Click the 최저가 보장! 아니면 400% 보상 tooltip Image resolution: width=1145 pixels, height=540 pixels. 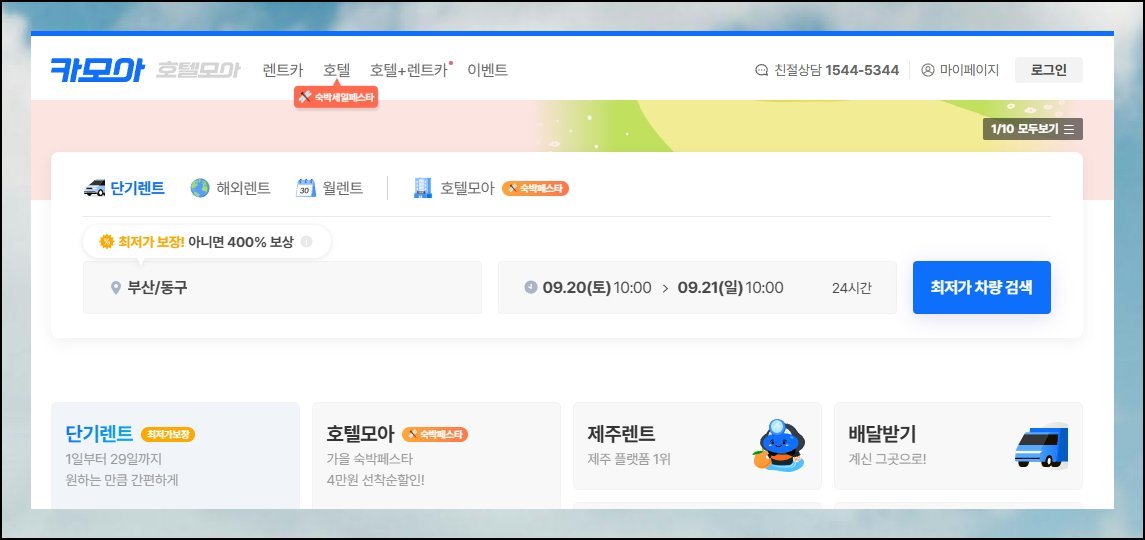click(207, 242)
